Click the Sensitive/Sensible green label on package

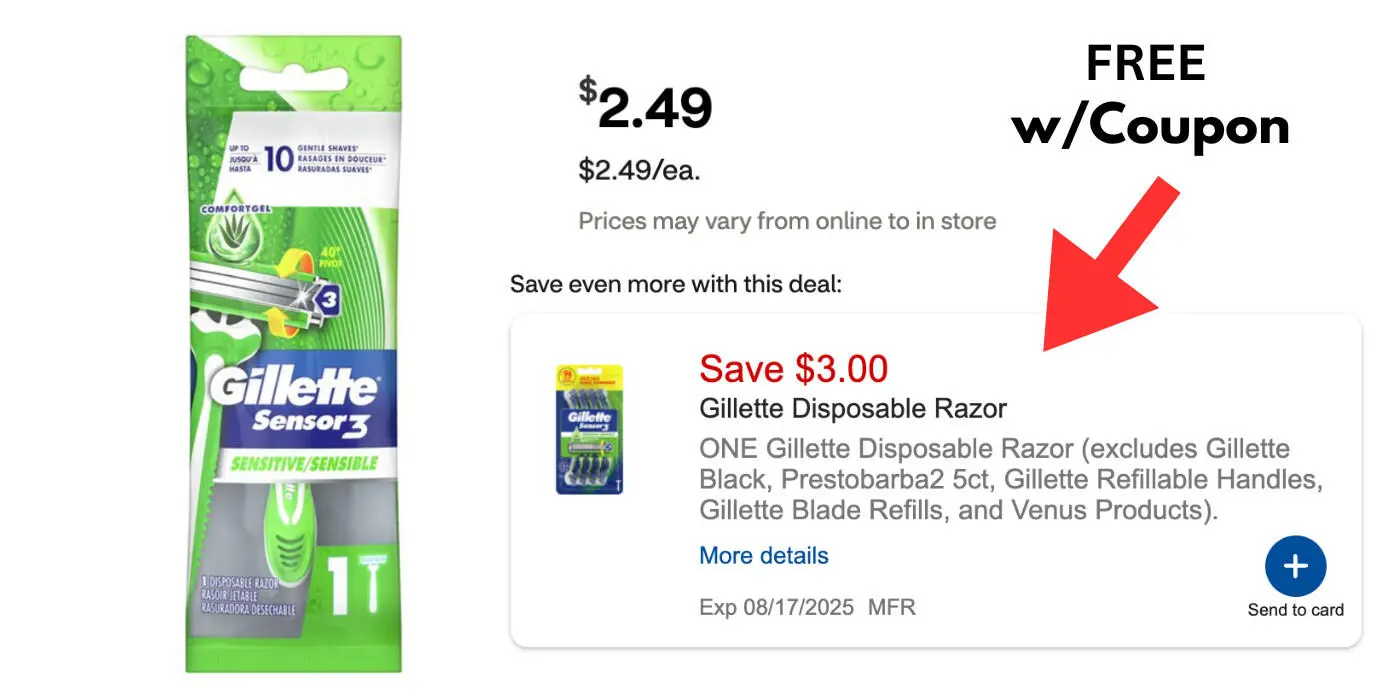(x=304, y=463)
